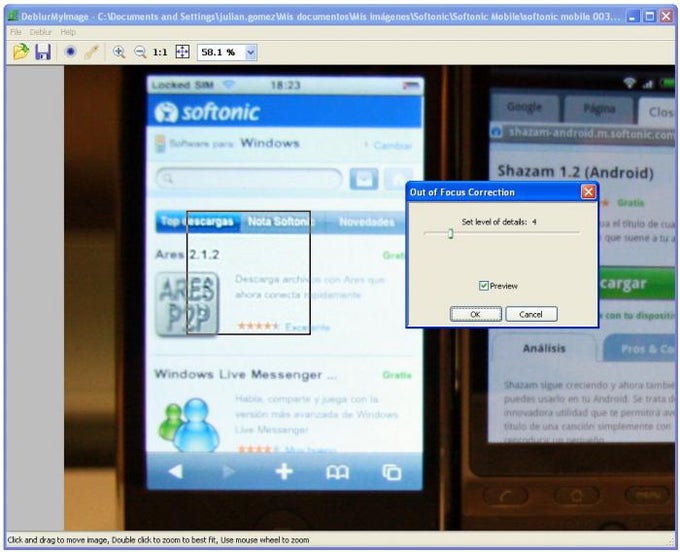Zoom in with the magnifier plus icon
Image resolution: width=680 pixels, height=552 pixels.
pos(118,52)
